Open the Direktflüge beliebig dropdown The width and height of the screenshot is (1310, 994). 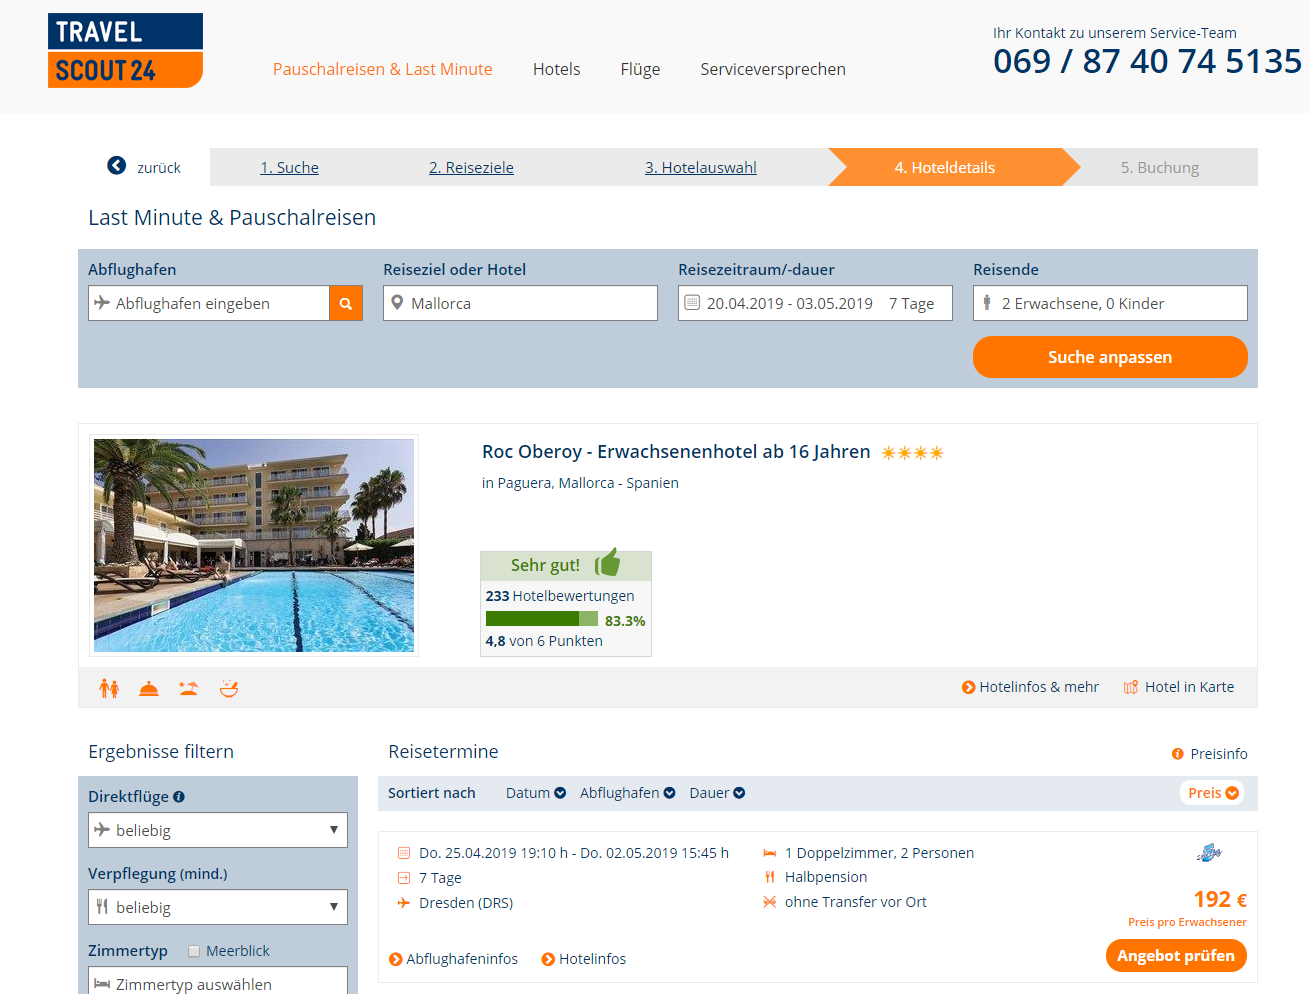point(218,830)
